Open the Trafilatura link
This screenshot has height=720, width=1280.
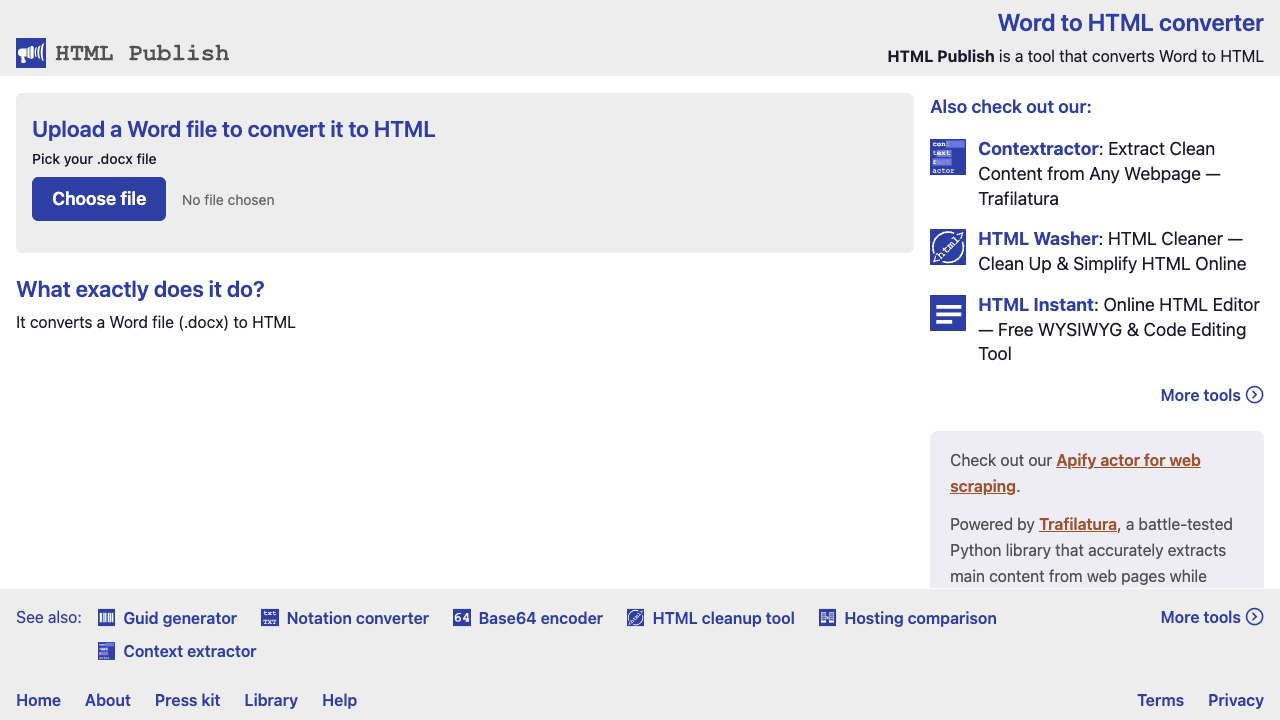pyautogui.click(x=1077, y=525)
